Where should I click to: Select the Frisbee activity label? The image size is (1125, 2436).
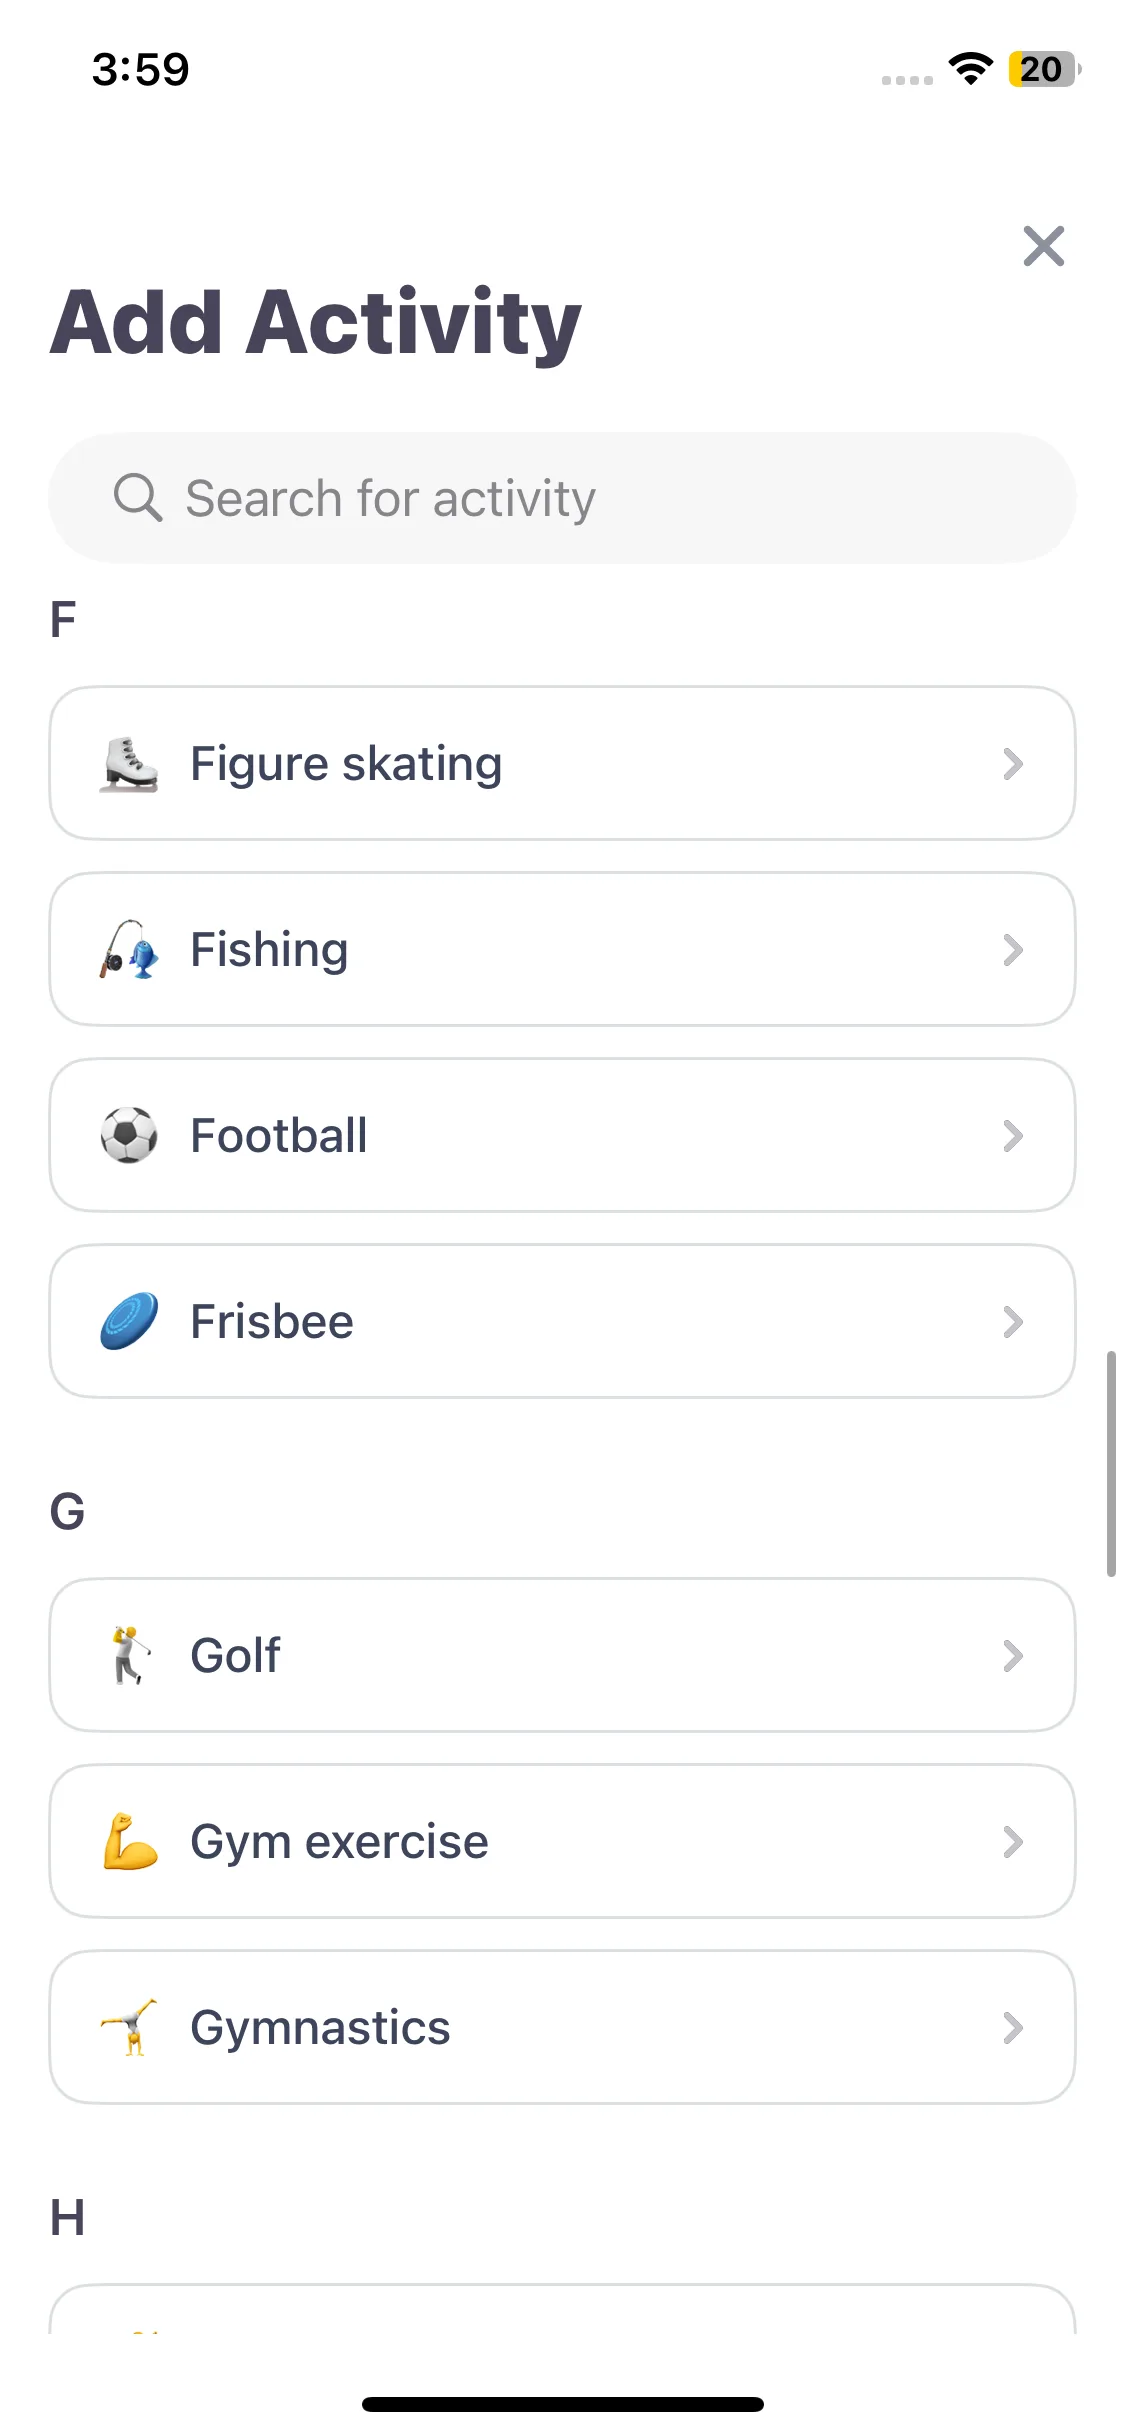click(x=272, y=1322)
